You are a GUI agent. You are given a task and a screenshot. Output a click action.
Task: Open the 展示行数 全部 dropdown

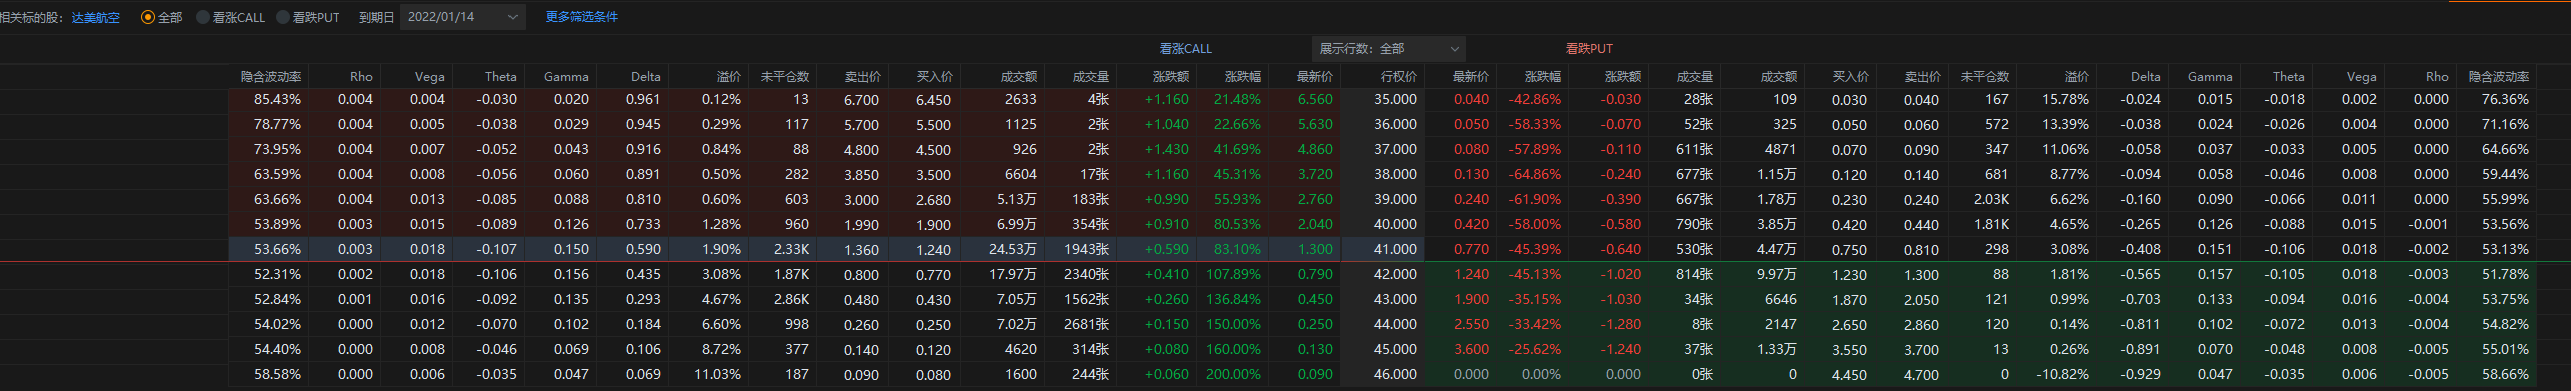[x=1388, y=48]
